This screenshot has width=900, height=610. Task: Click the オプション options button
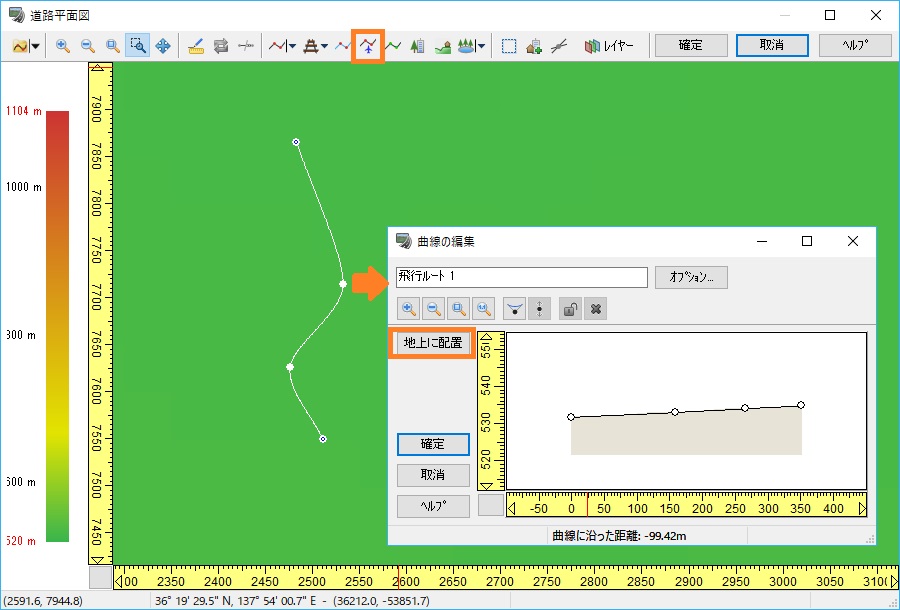click(x=691, y=277)
